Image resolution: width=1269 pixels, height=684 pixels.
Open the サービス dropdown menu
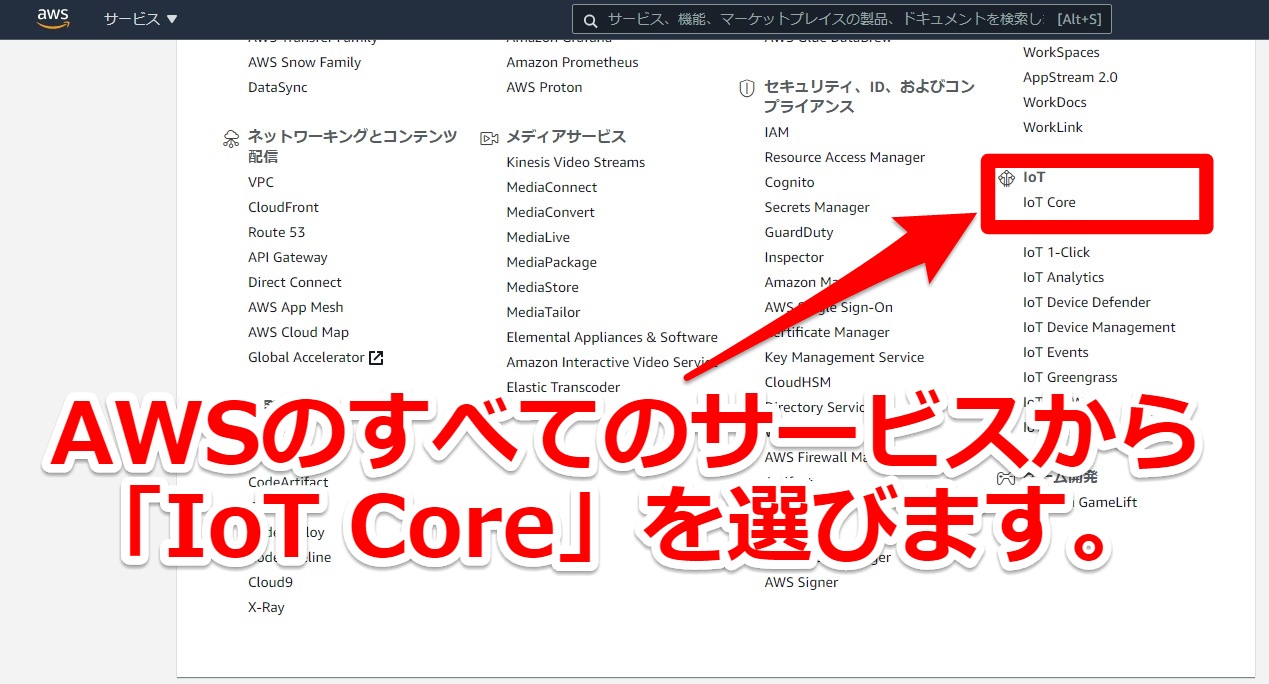tap(138, 18)
